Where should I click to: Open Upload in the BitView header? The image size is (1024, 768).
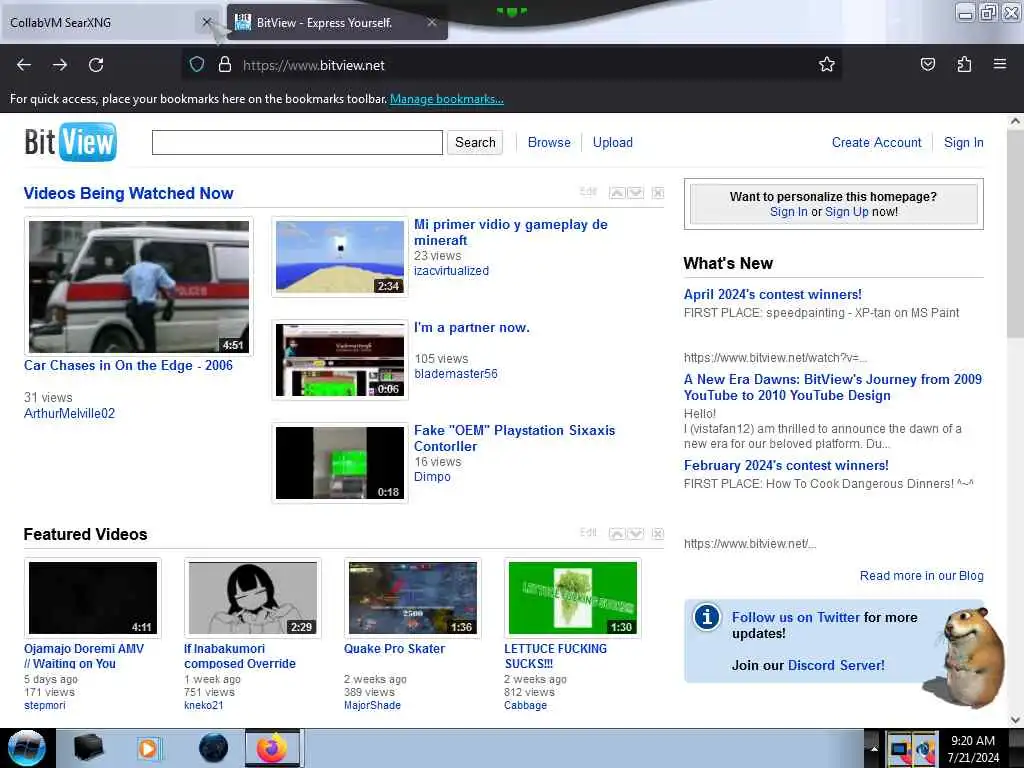click(613, 142)
